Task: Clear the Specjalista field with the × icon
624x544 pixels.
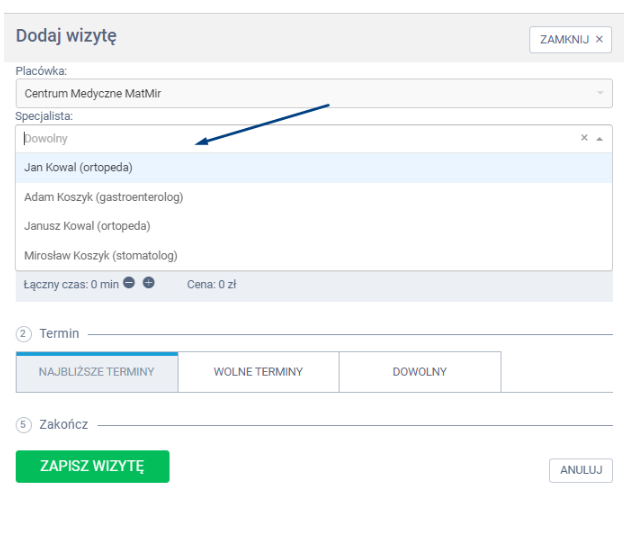Action: tap(585, 139)
